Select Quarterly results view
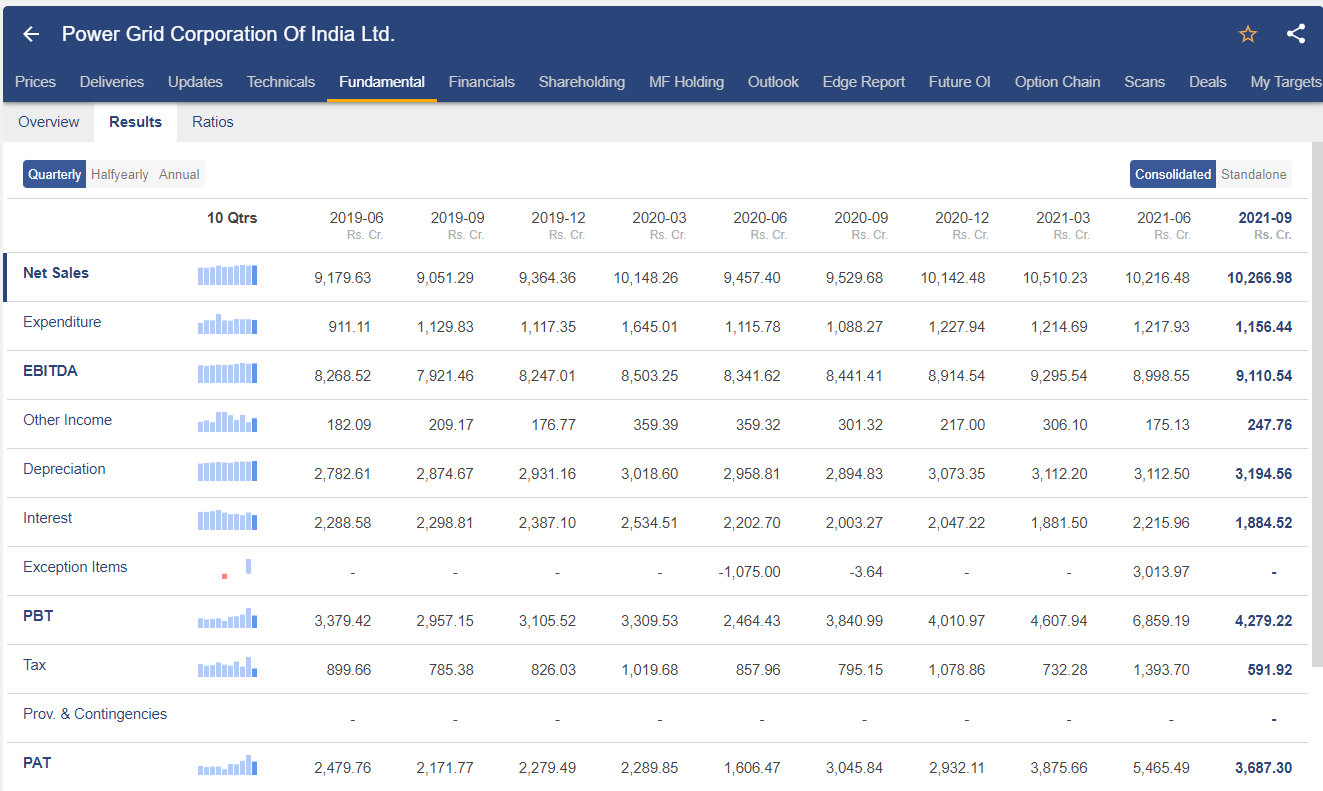 [55, 174]
